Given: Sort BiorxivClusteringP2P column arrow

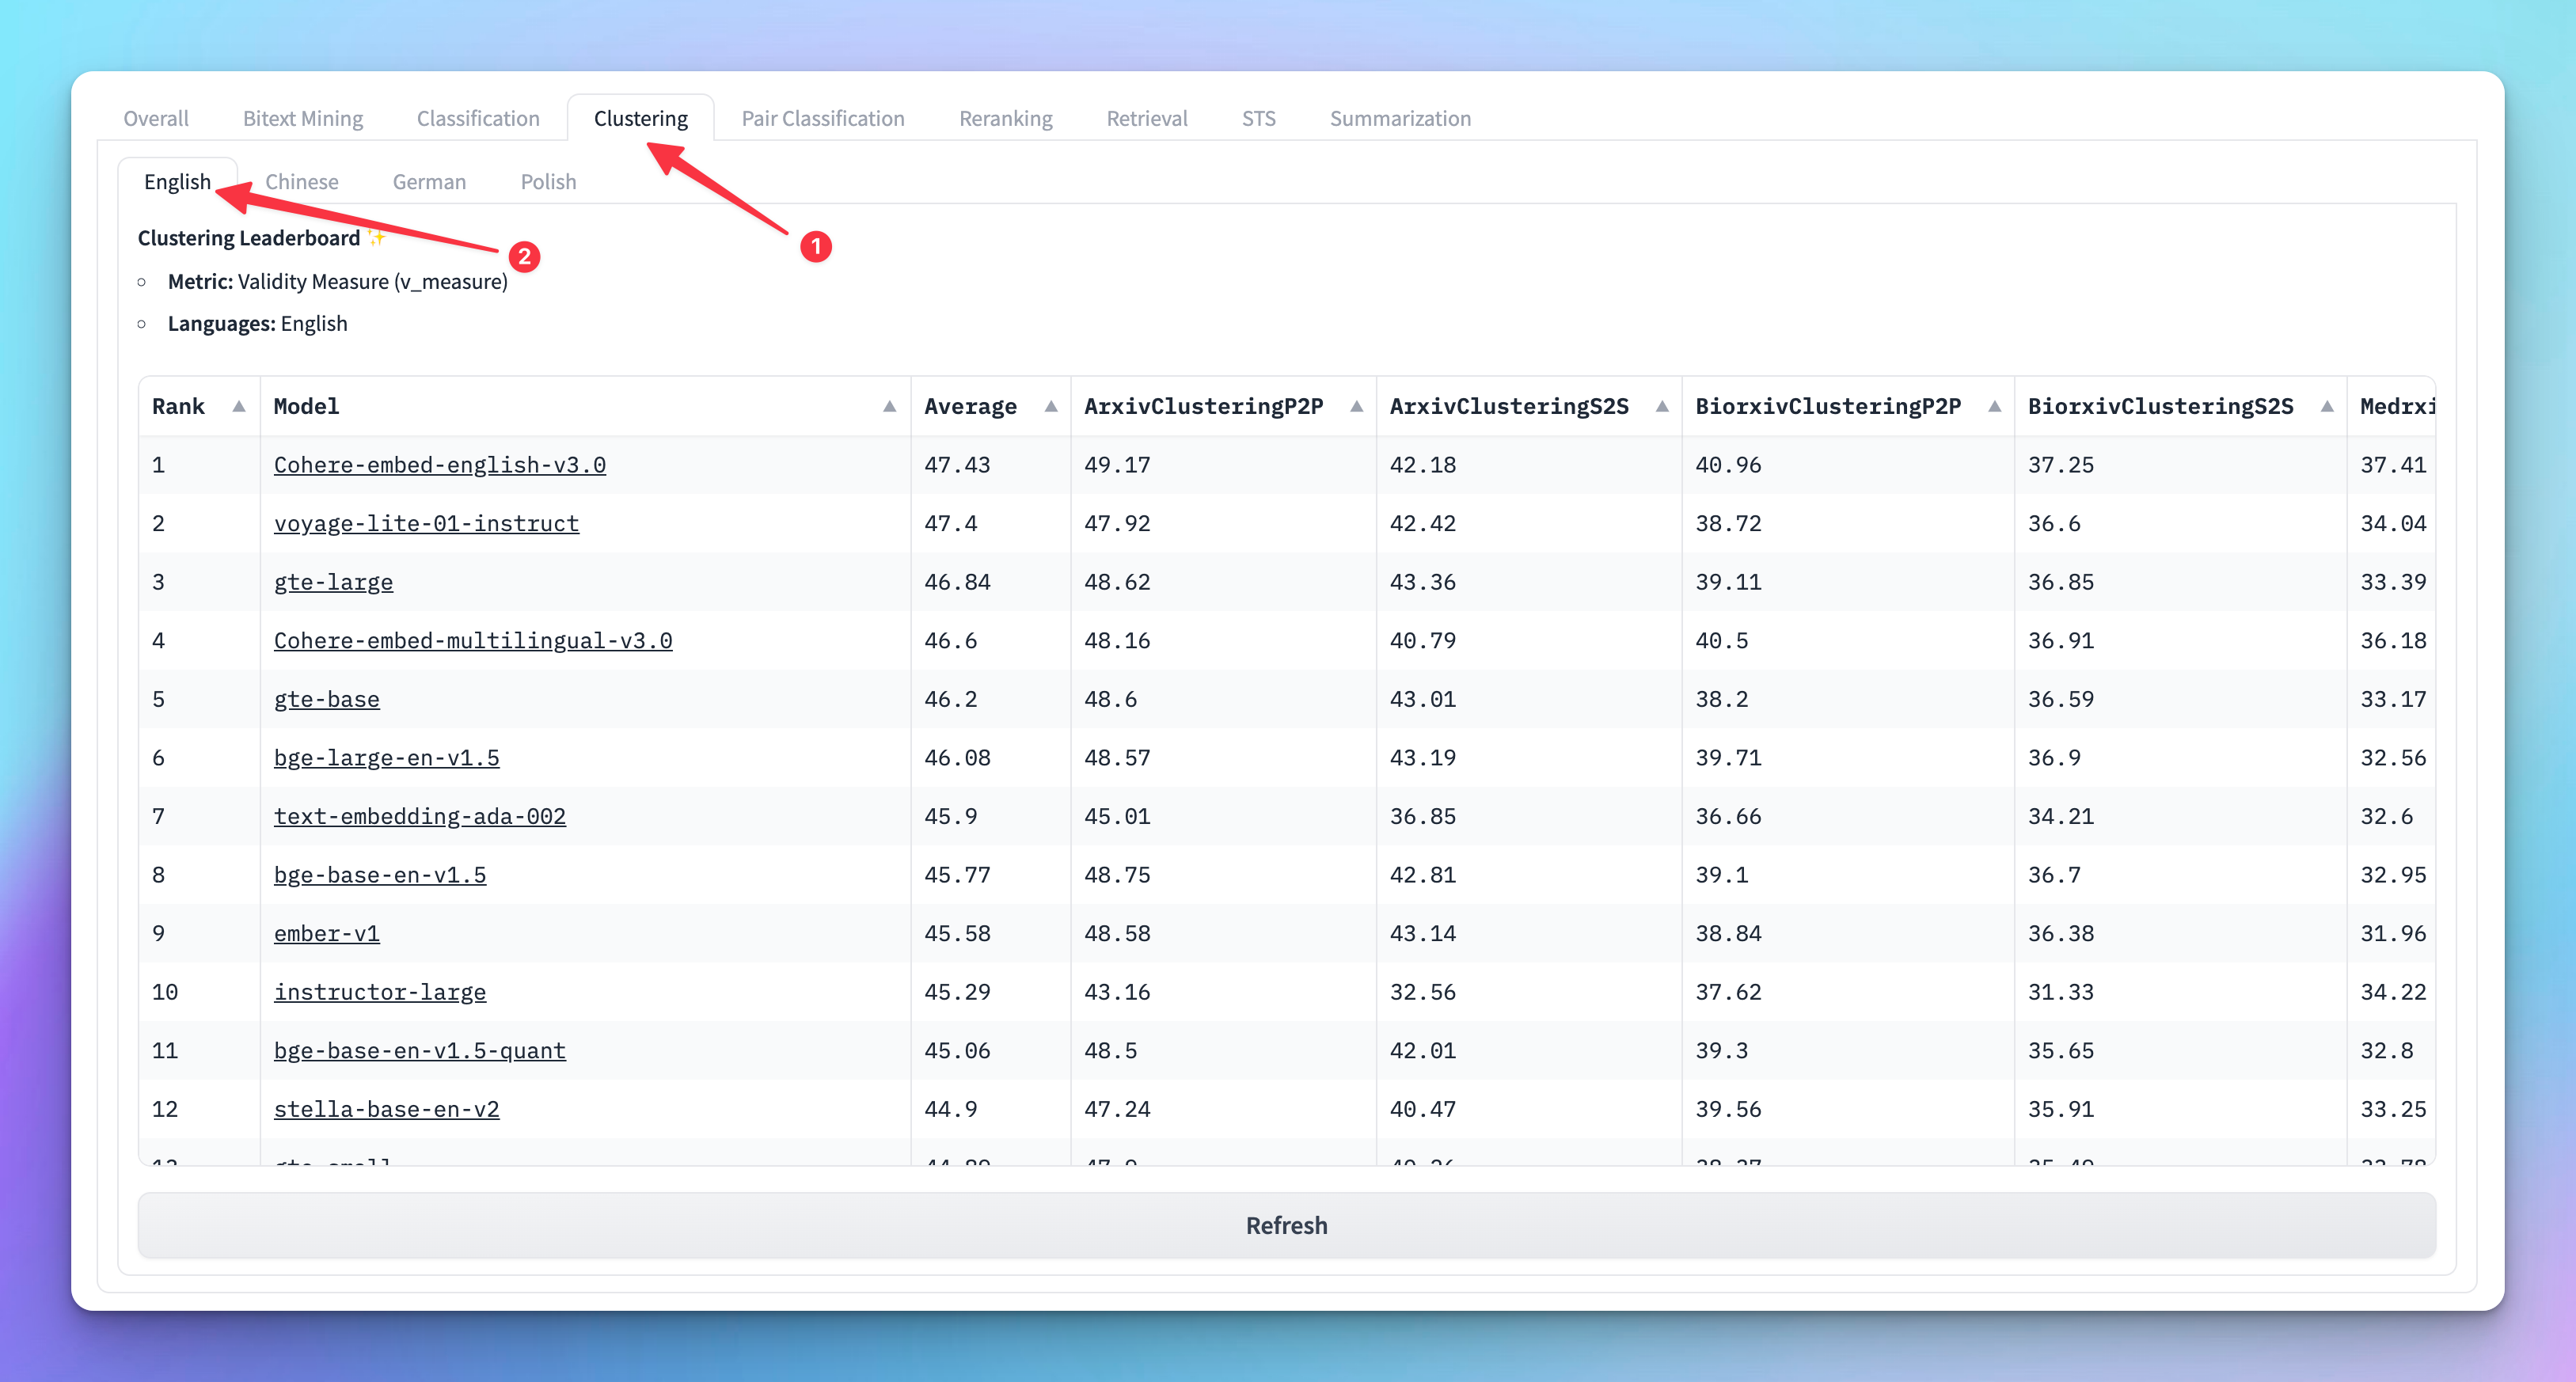Looking at the screenshot, I should tap(1994, 406).
